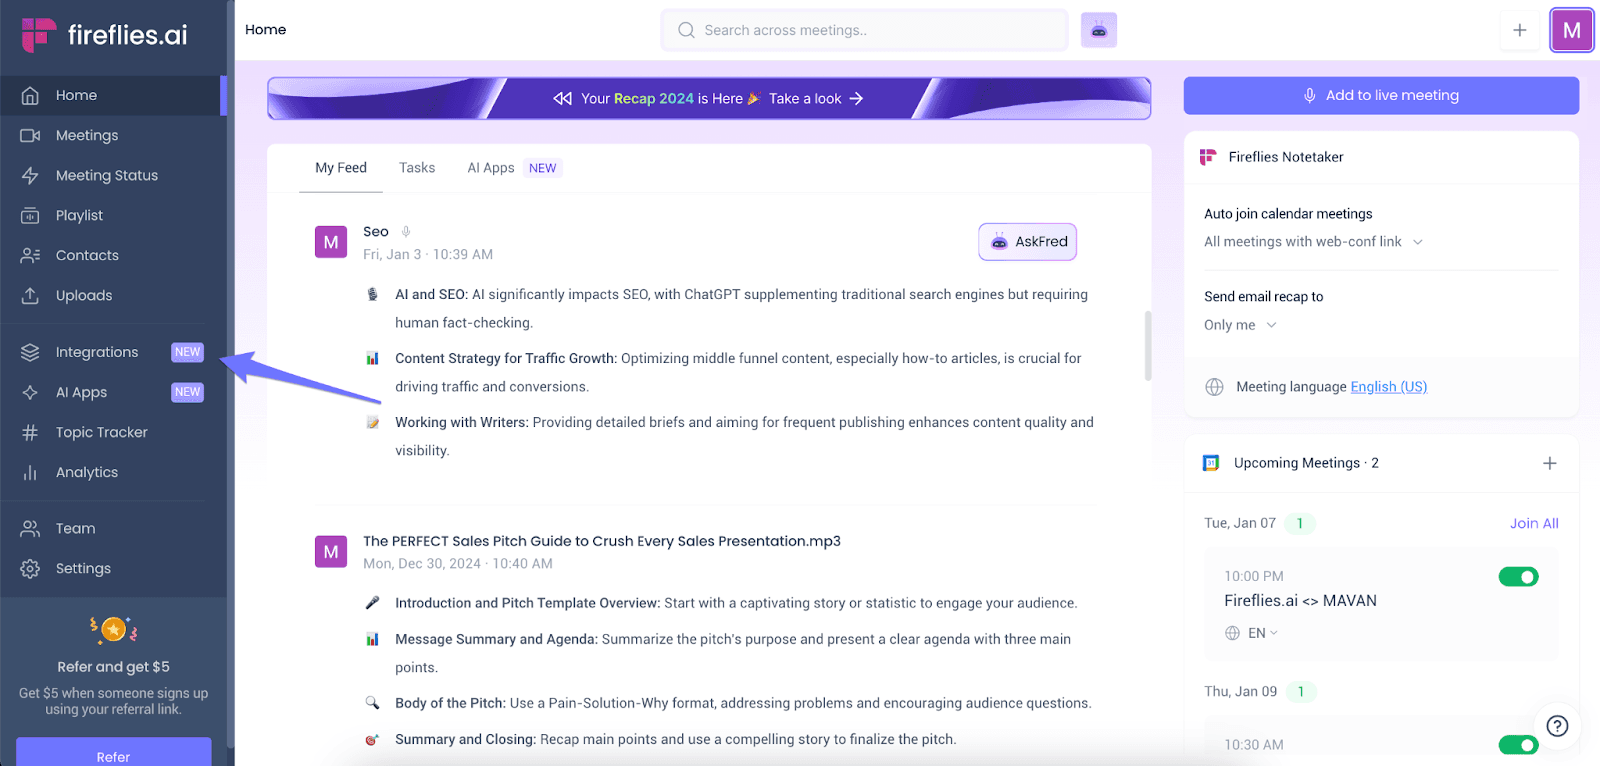
Task: Switch to the My Feed tab
Action: click(x=341, y=168)
